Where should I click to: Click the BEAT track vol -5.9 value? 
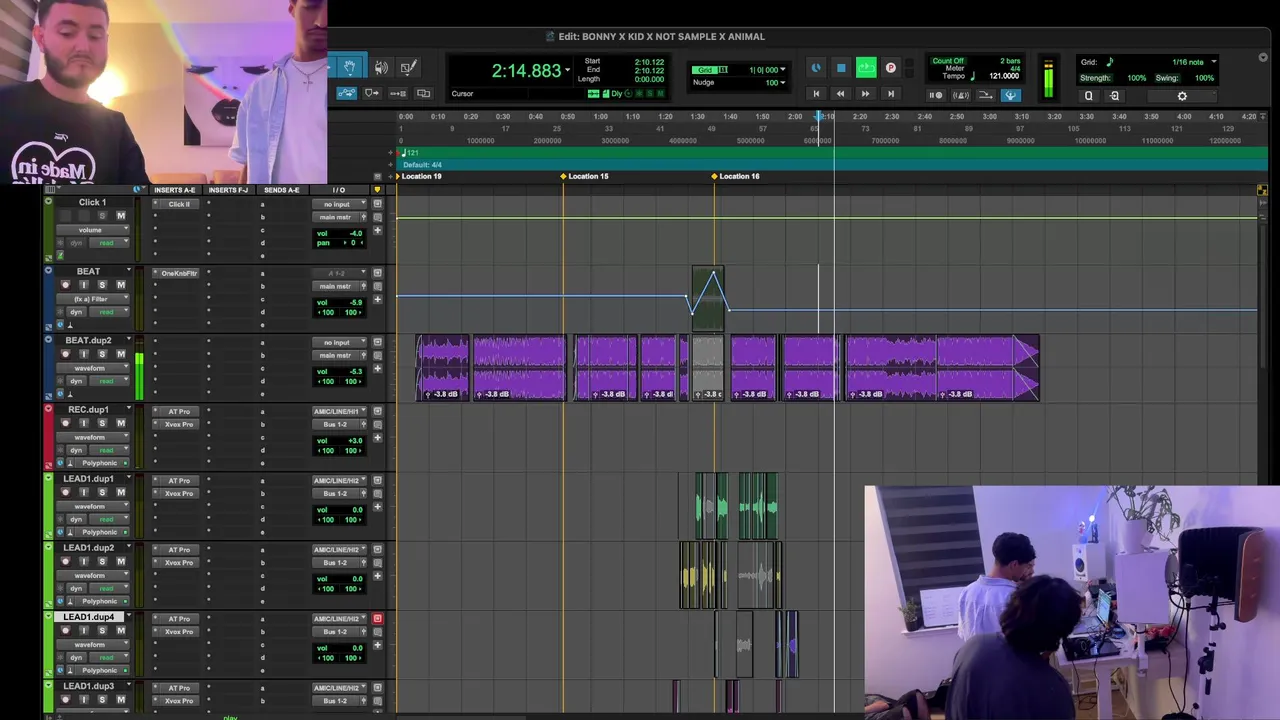click(x=355, y=302)
